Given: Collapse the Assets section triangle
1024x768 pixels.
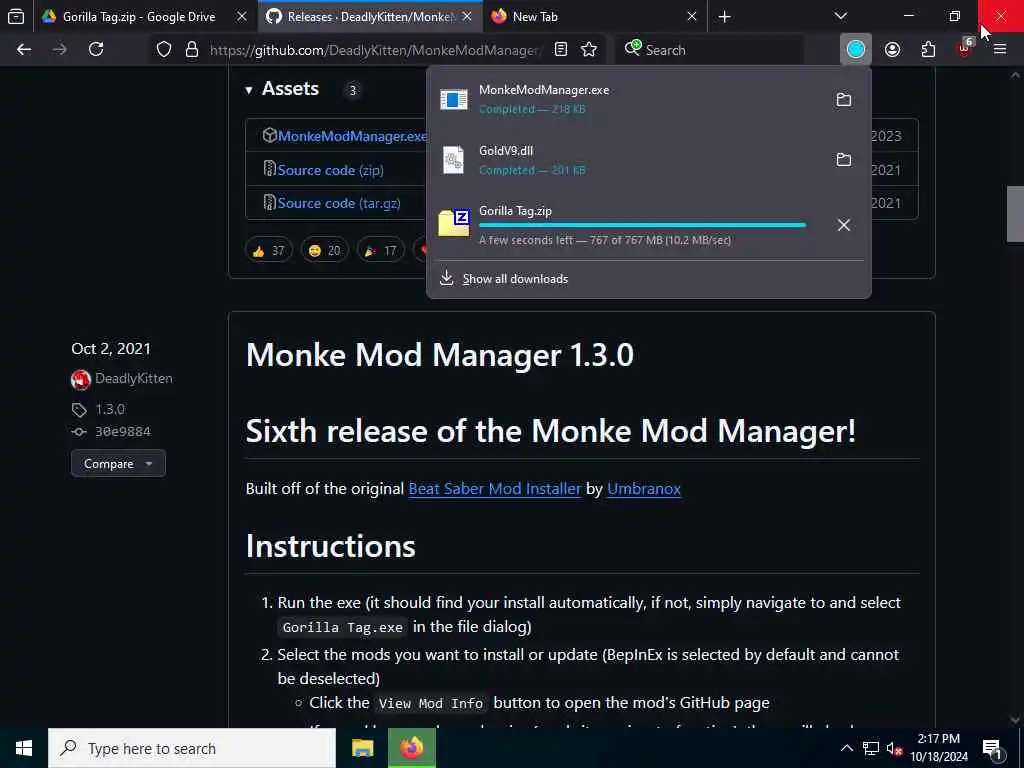Looking at the screenshot, I should (x=249, y=90).
